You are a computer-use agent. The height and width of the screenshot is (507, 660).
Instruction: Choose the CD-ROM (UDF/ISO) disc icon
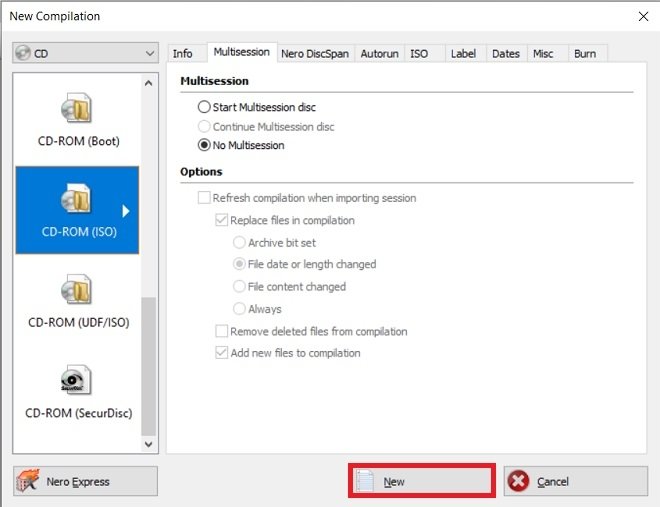point(76,289)
